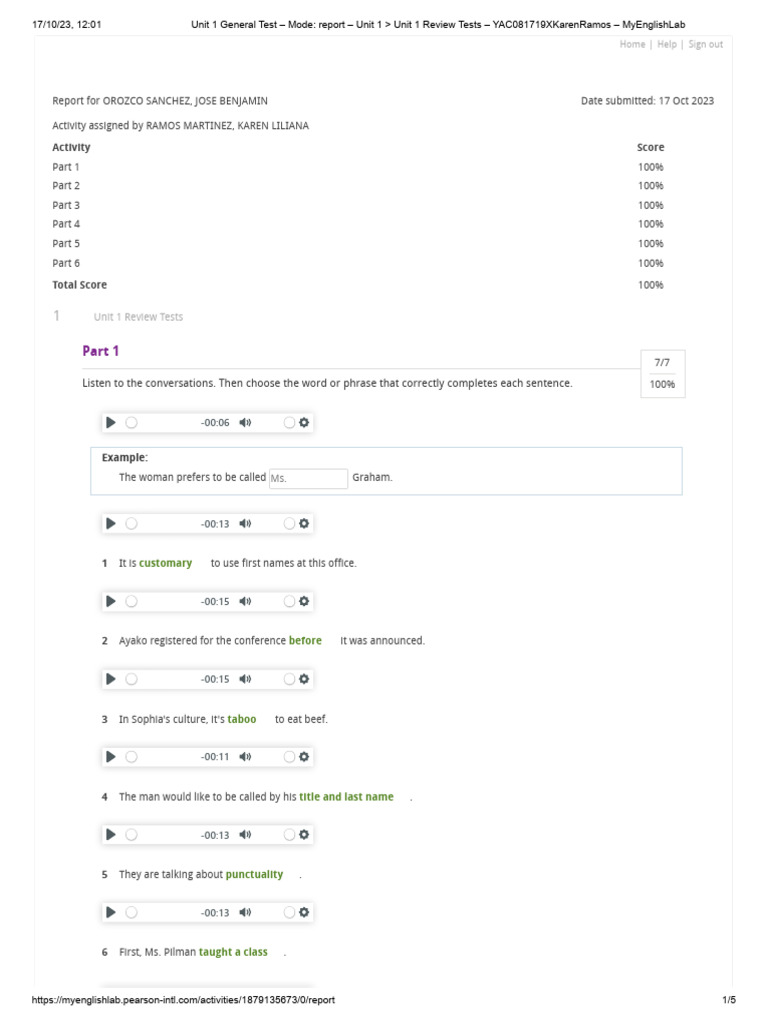Viewport: 768px width, 1024px height.
Task: Open settings gear on question 1's audio
Action: point(304,523)
